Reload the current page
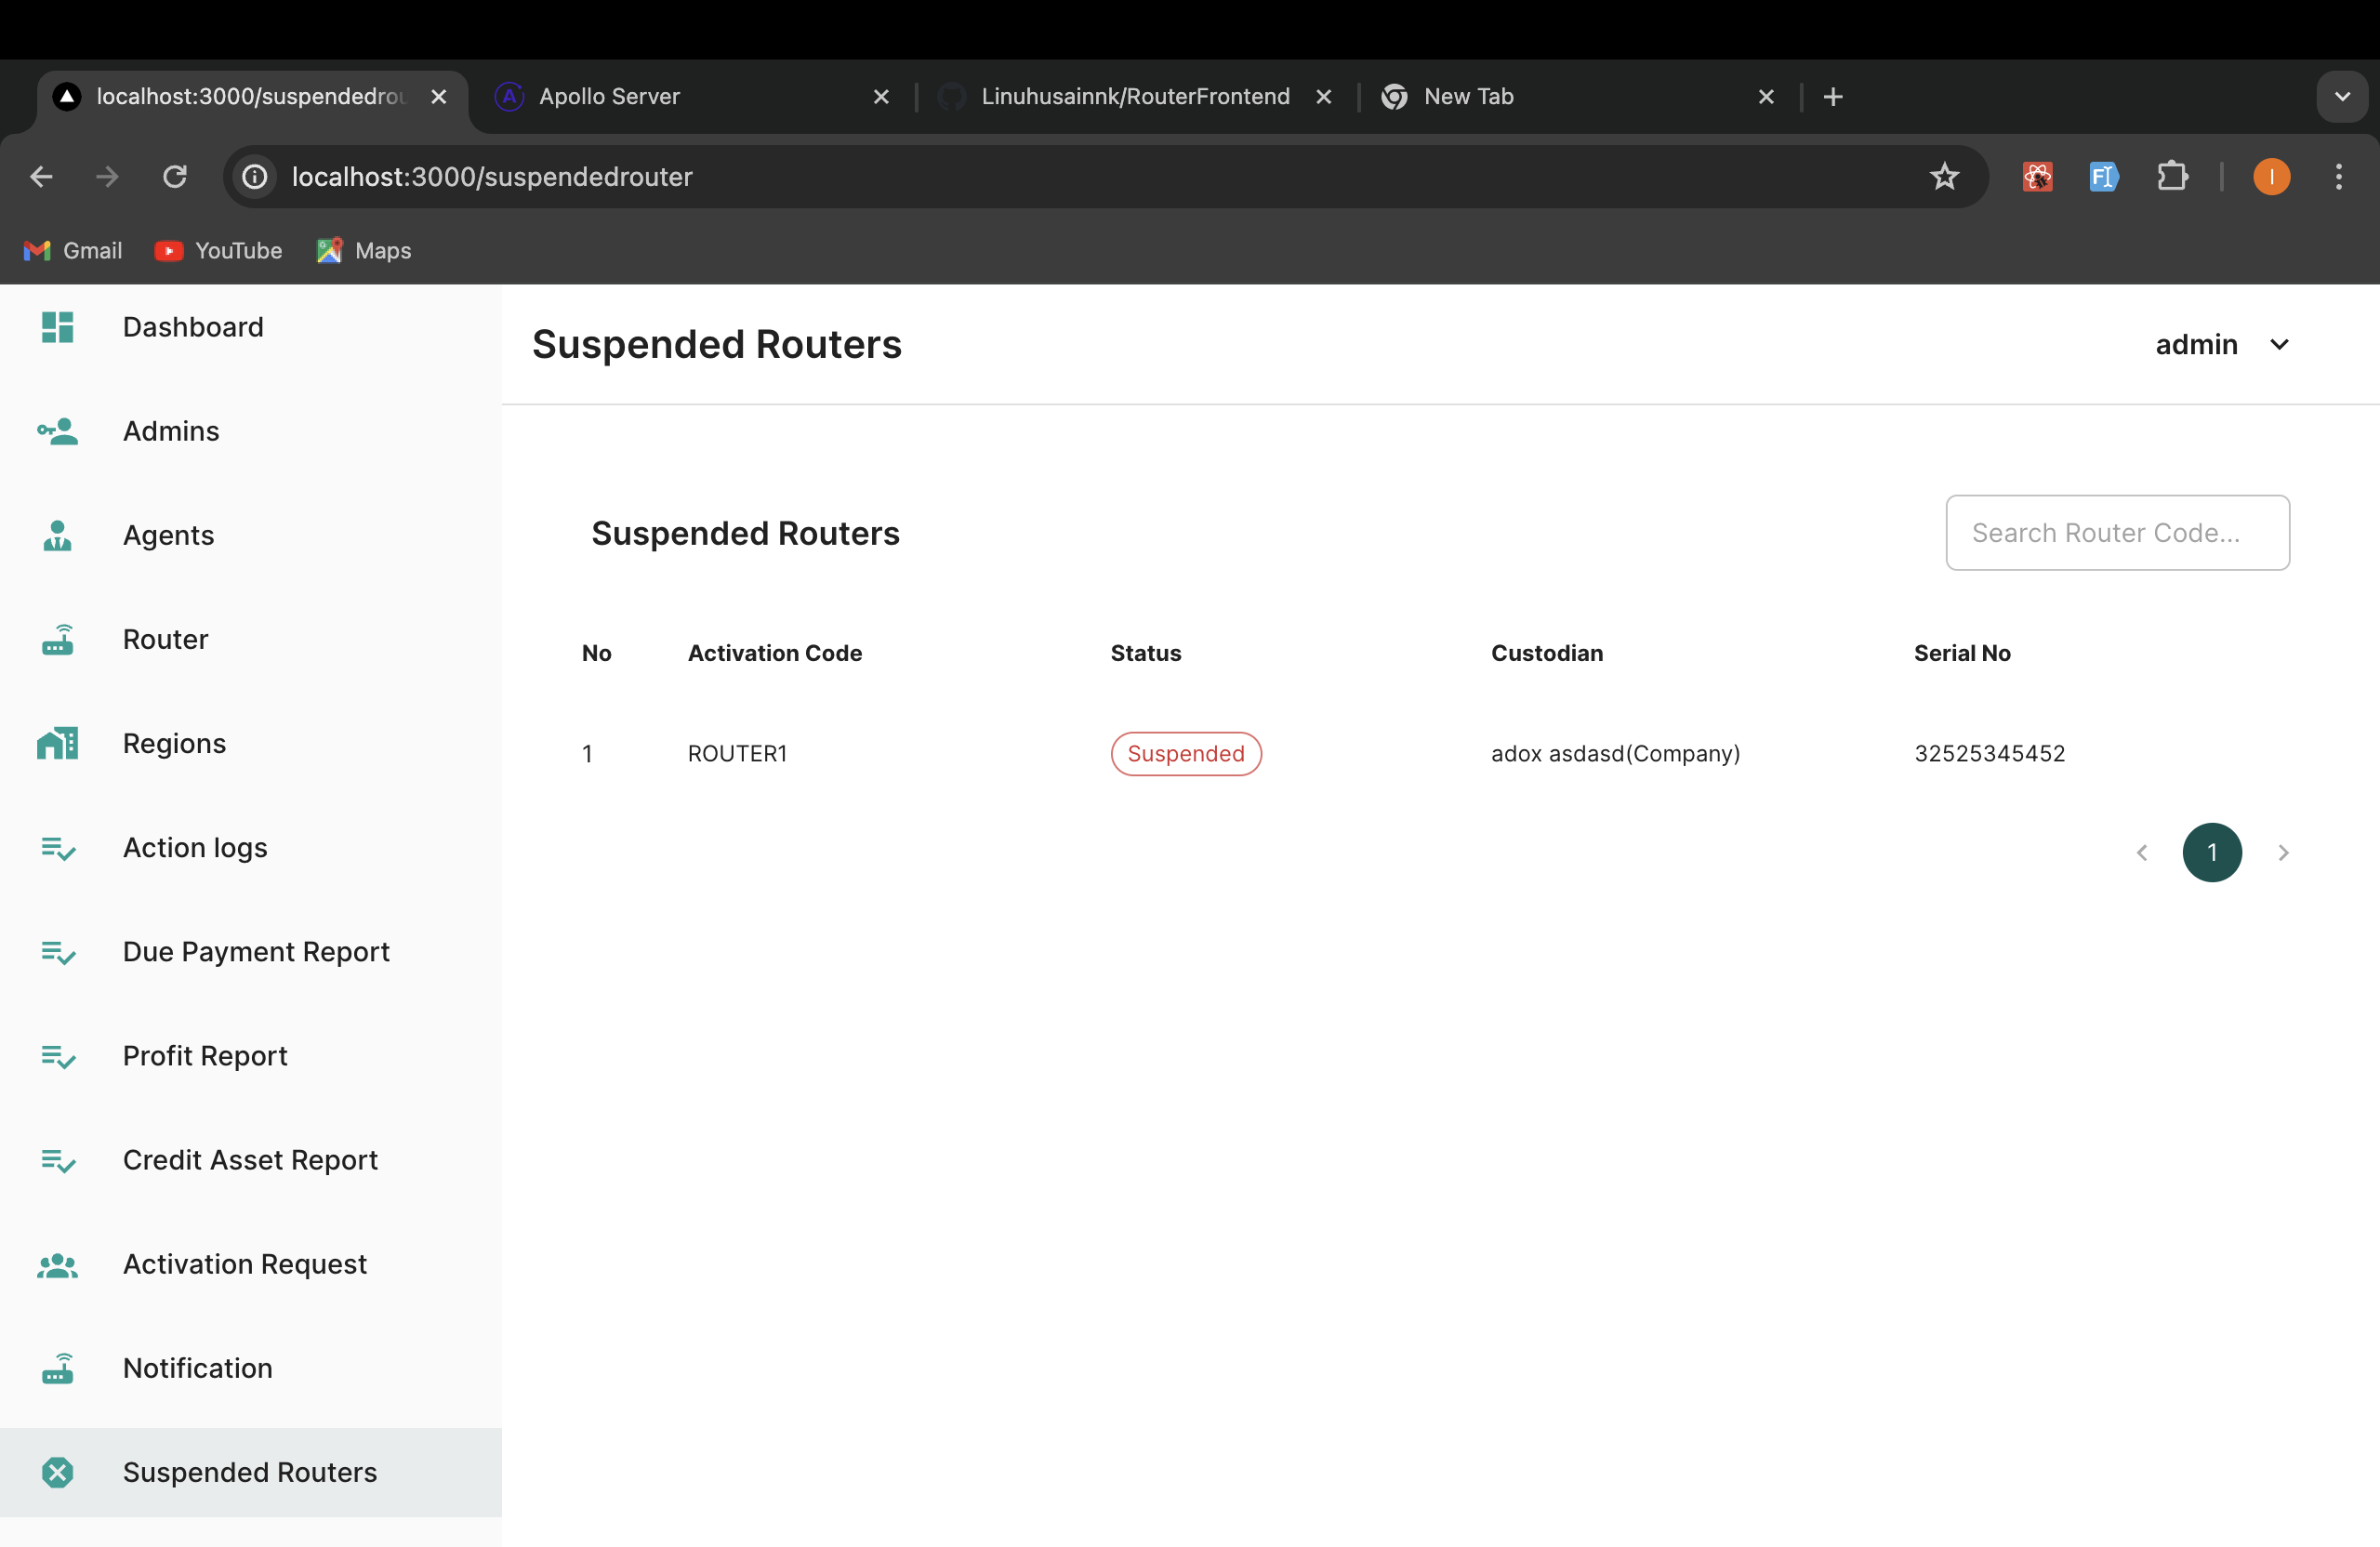This screenshot has width=2380, height=1547. click(x=175, y=177)
